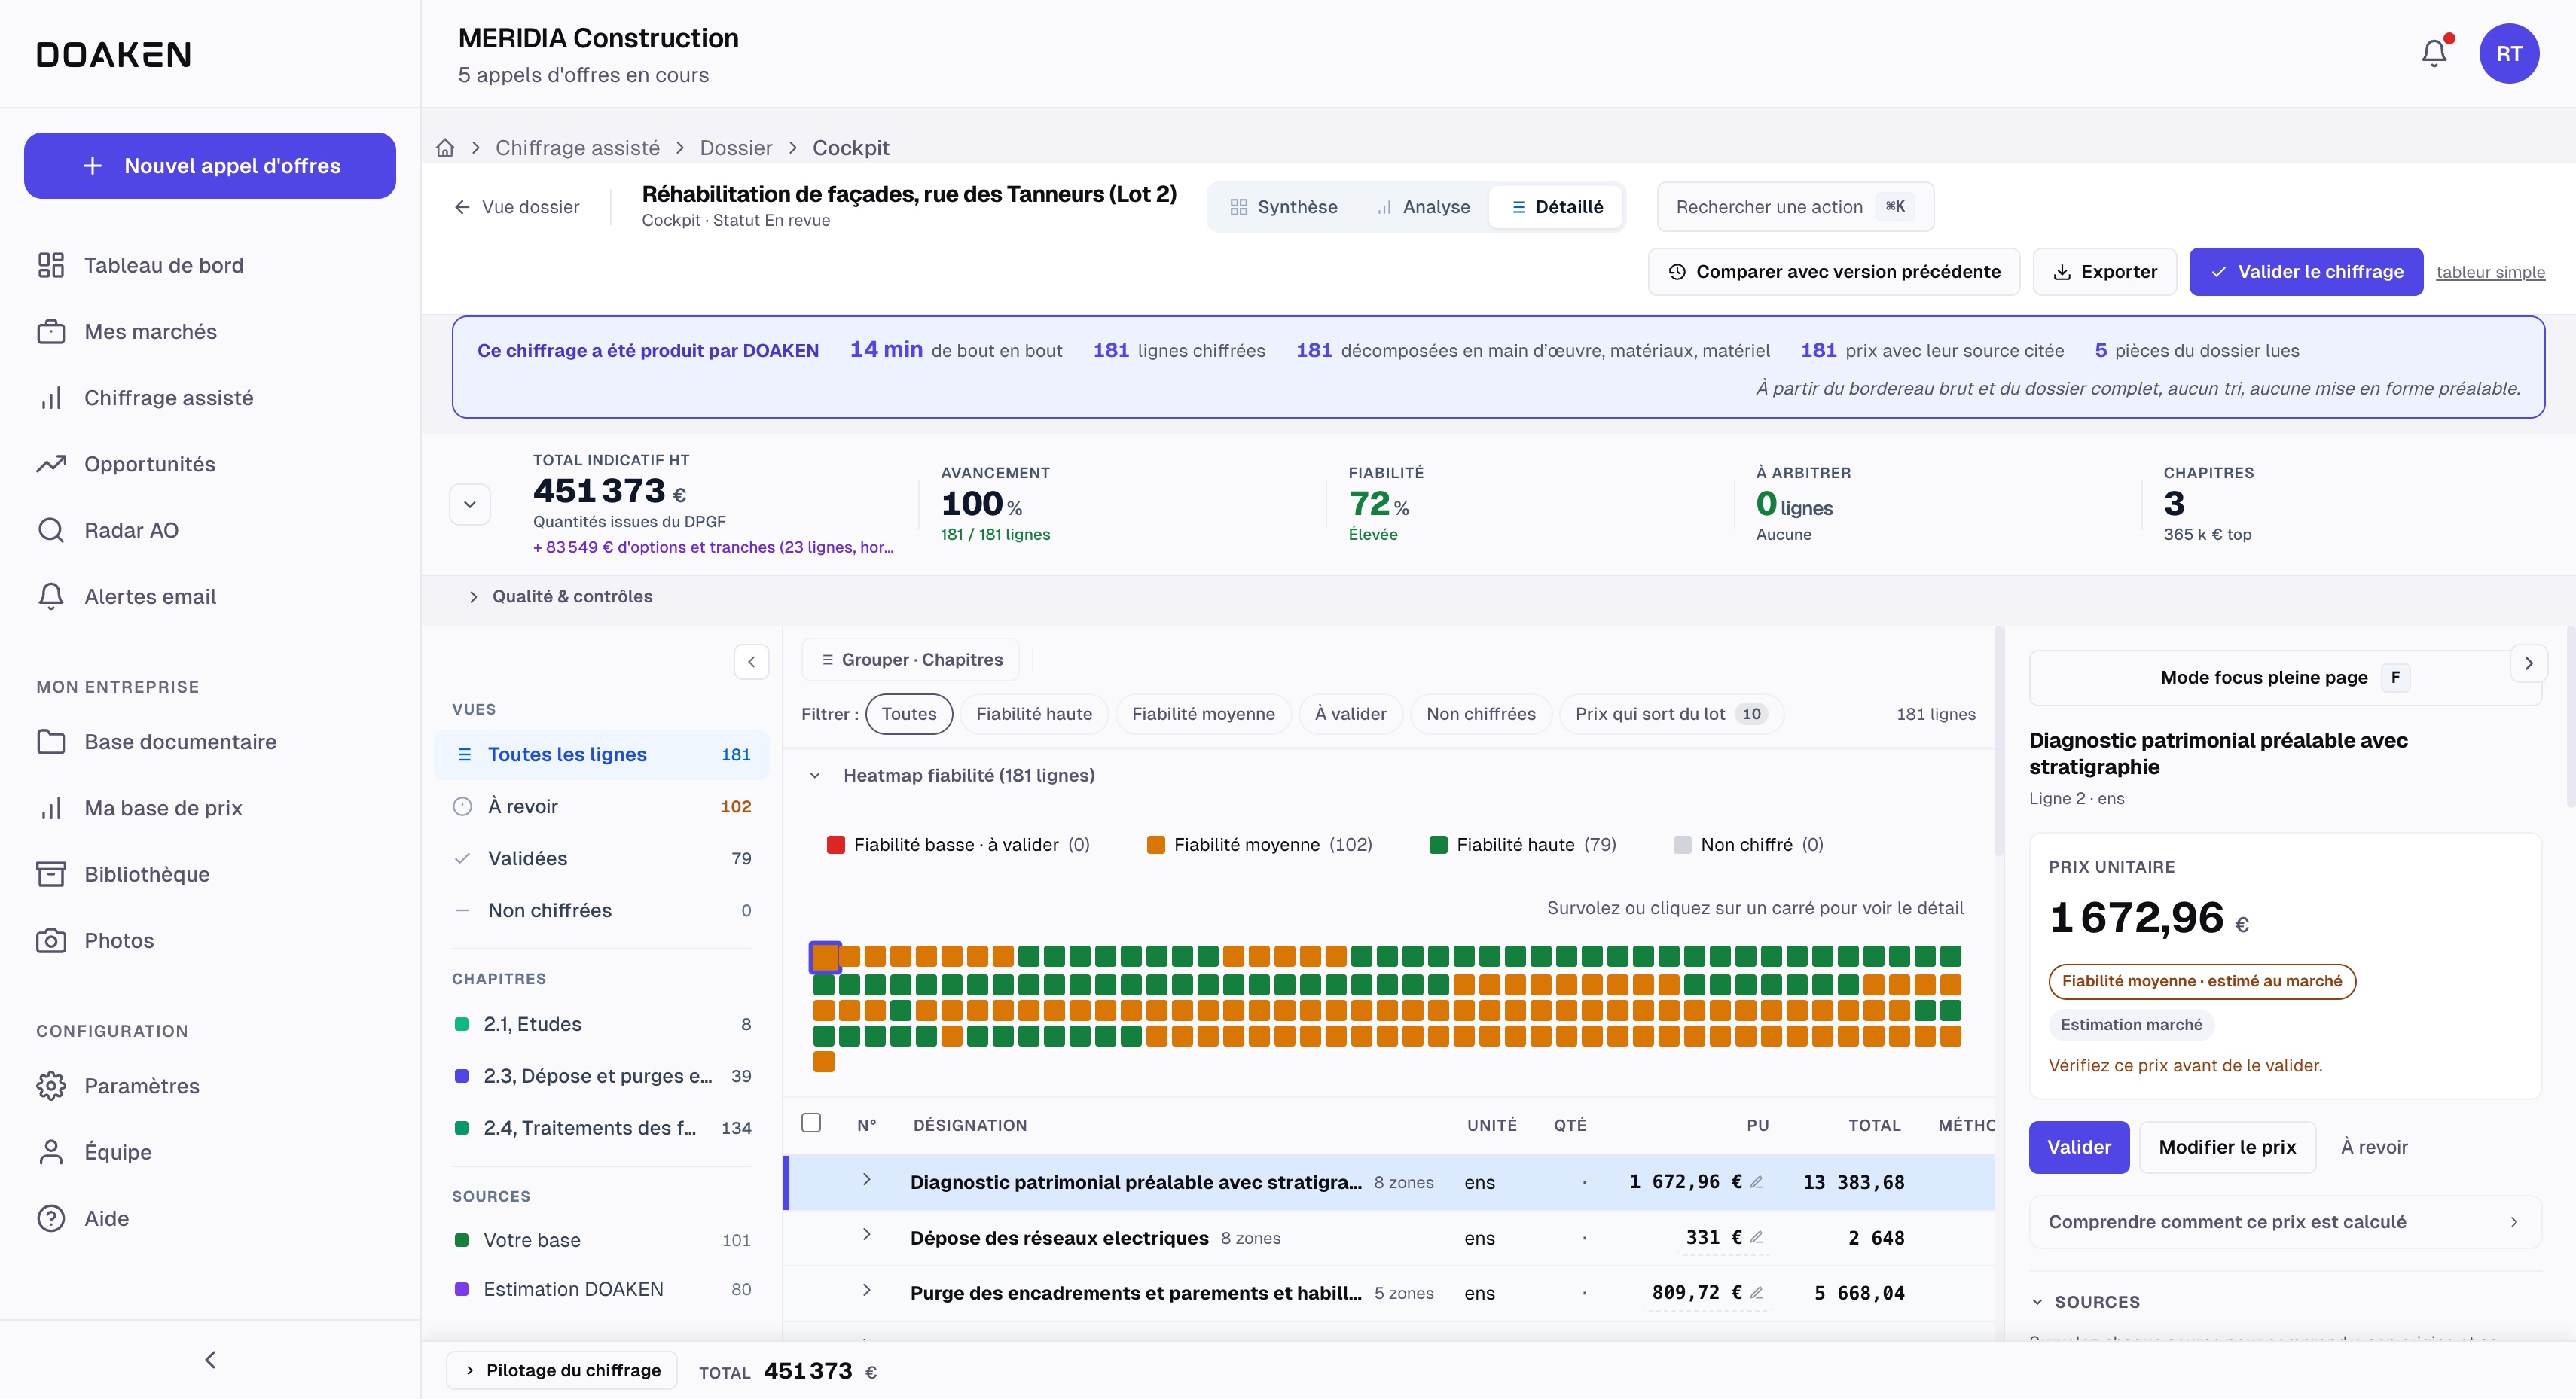Go to home via breadcrumb house icon

pyautogui.click(x=445, y=148)
